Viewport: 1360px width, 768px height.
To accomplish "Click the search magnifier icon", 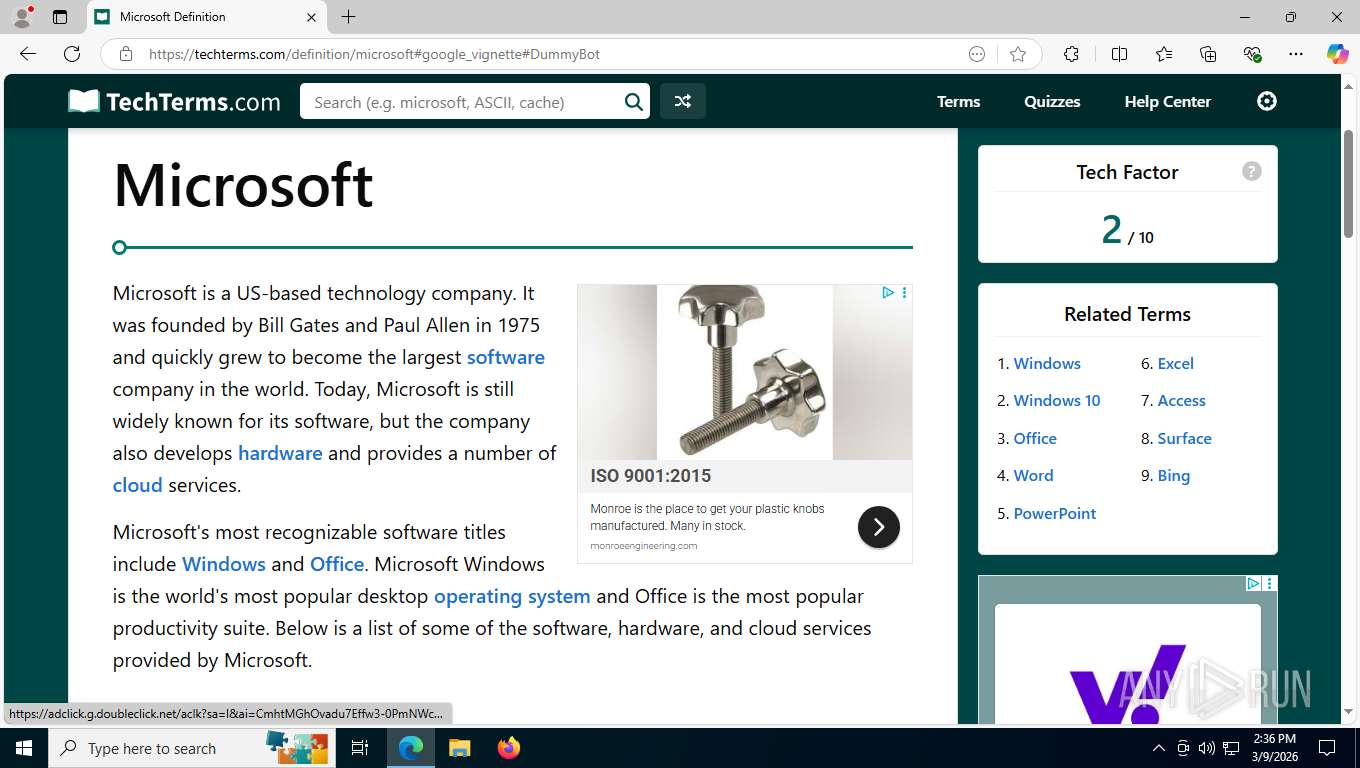I will (633, 101).
